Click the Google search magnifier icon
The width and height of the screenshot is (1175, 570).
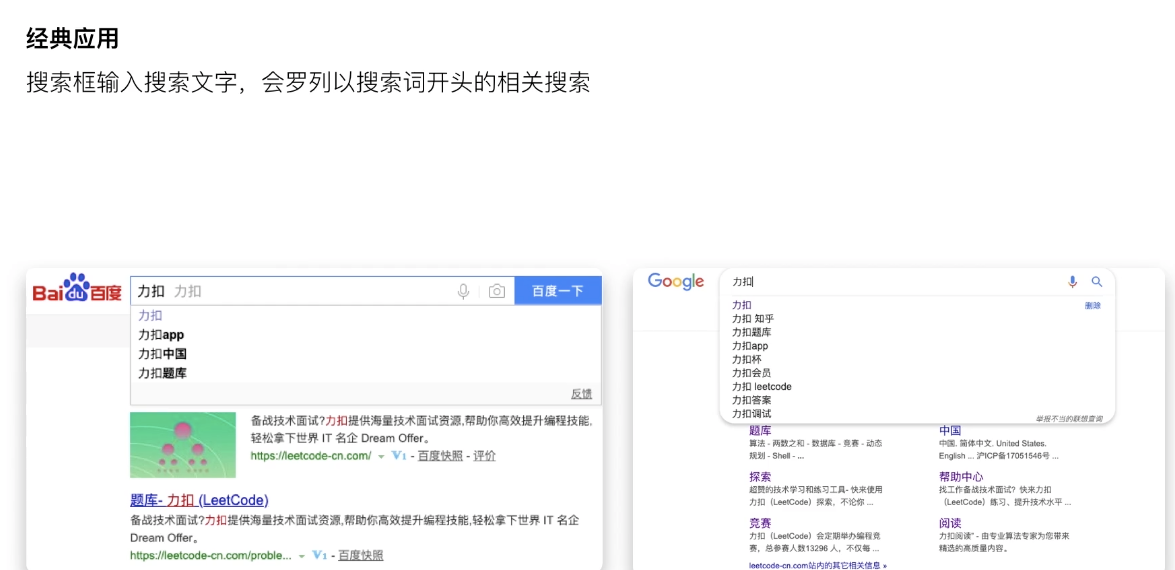coord(1097,282)
